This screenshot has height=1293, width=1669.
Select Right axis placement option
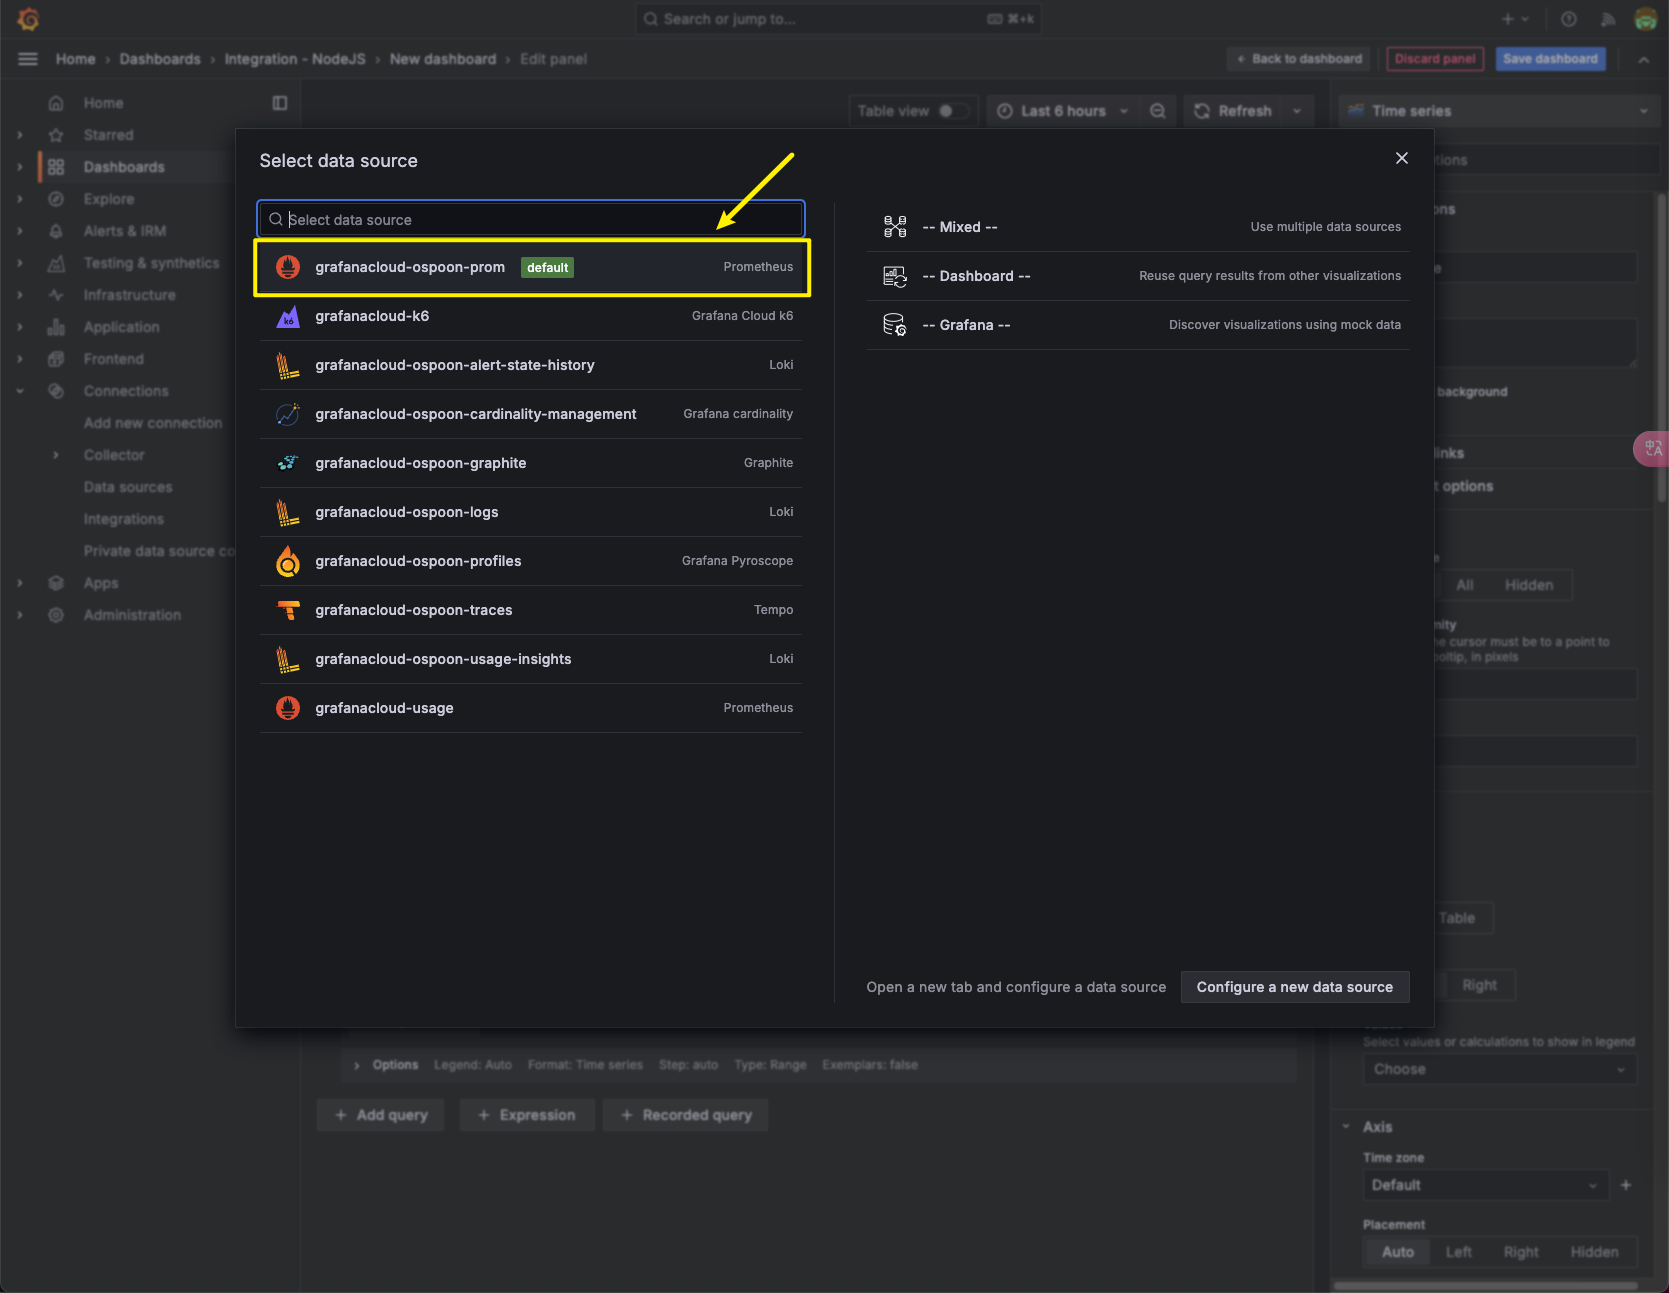(1521, 1252)
